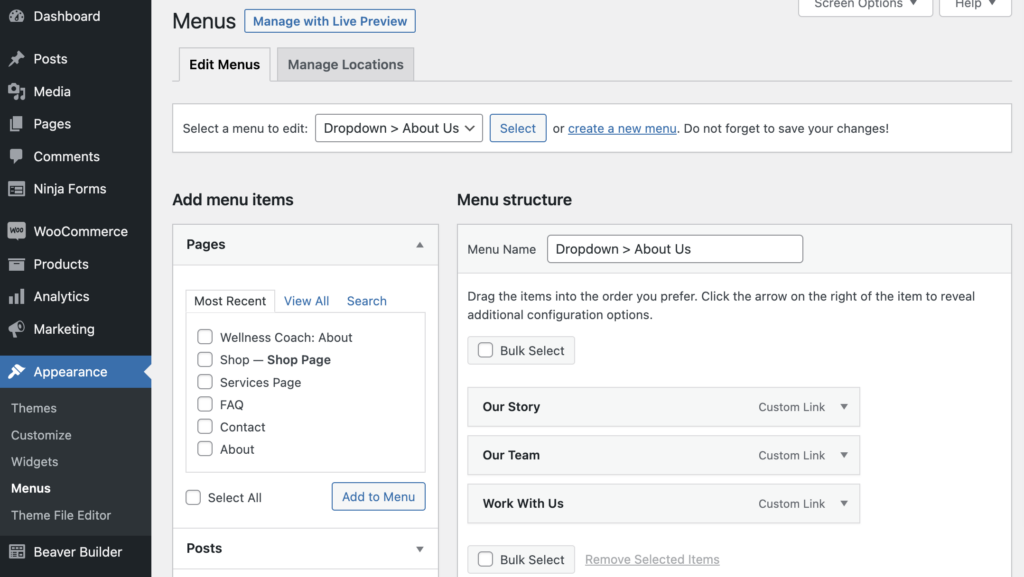This screenshot has width=1024, height=577.
Task: Collapse the Pages panel
Action: [420, 244]
